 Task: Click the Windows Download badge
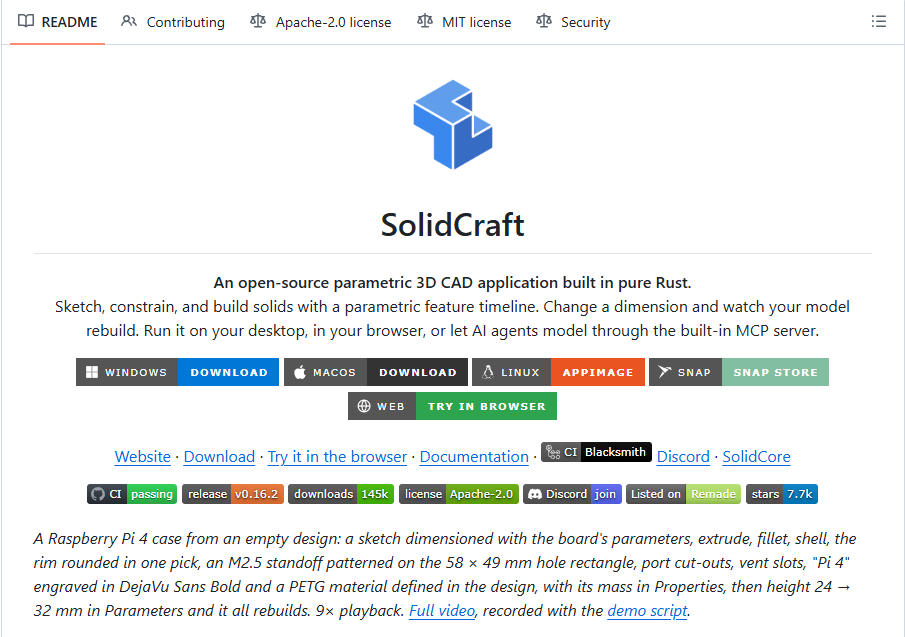[x=177, y=372]
